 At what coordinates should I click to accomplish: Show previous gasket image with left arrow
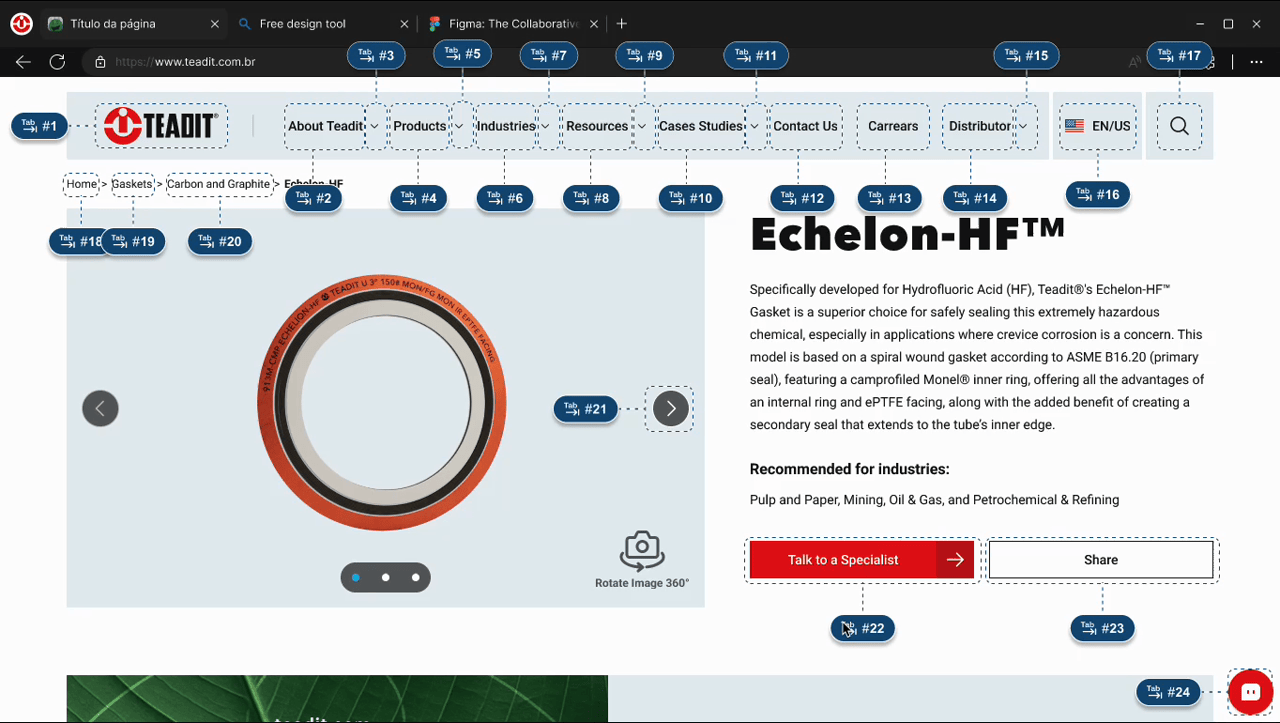click(x=100, y=408)
